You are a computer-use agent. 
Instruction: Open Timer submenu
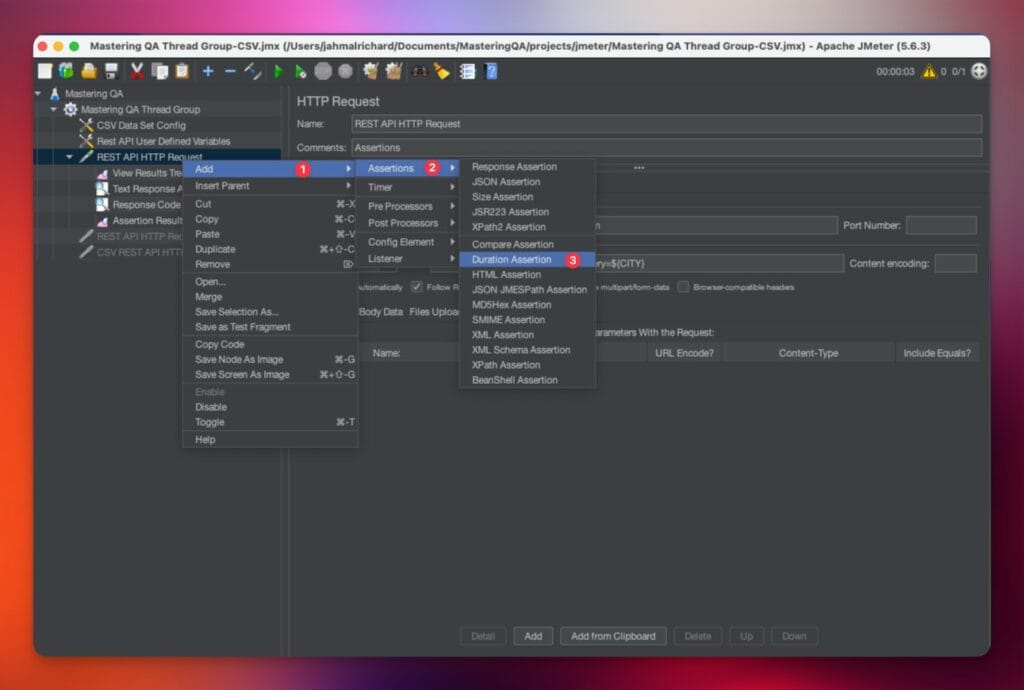(x=408, y=187)
